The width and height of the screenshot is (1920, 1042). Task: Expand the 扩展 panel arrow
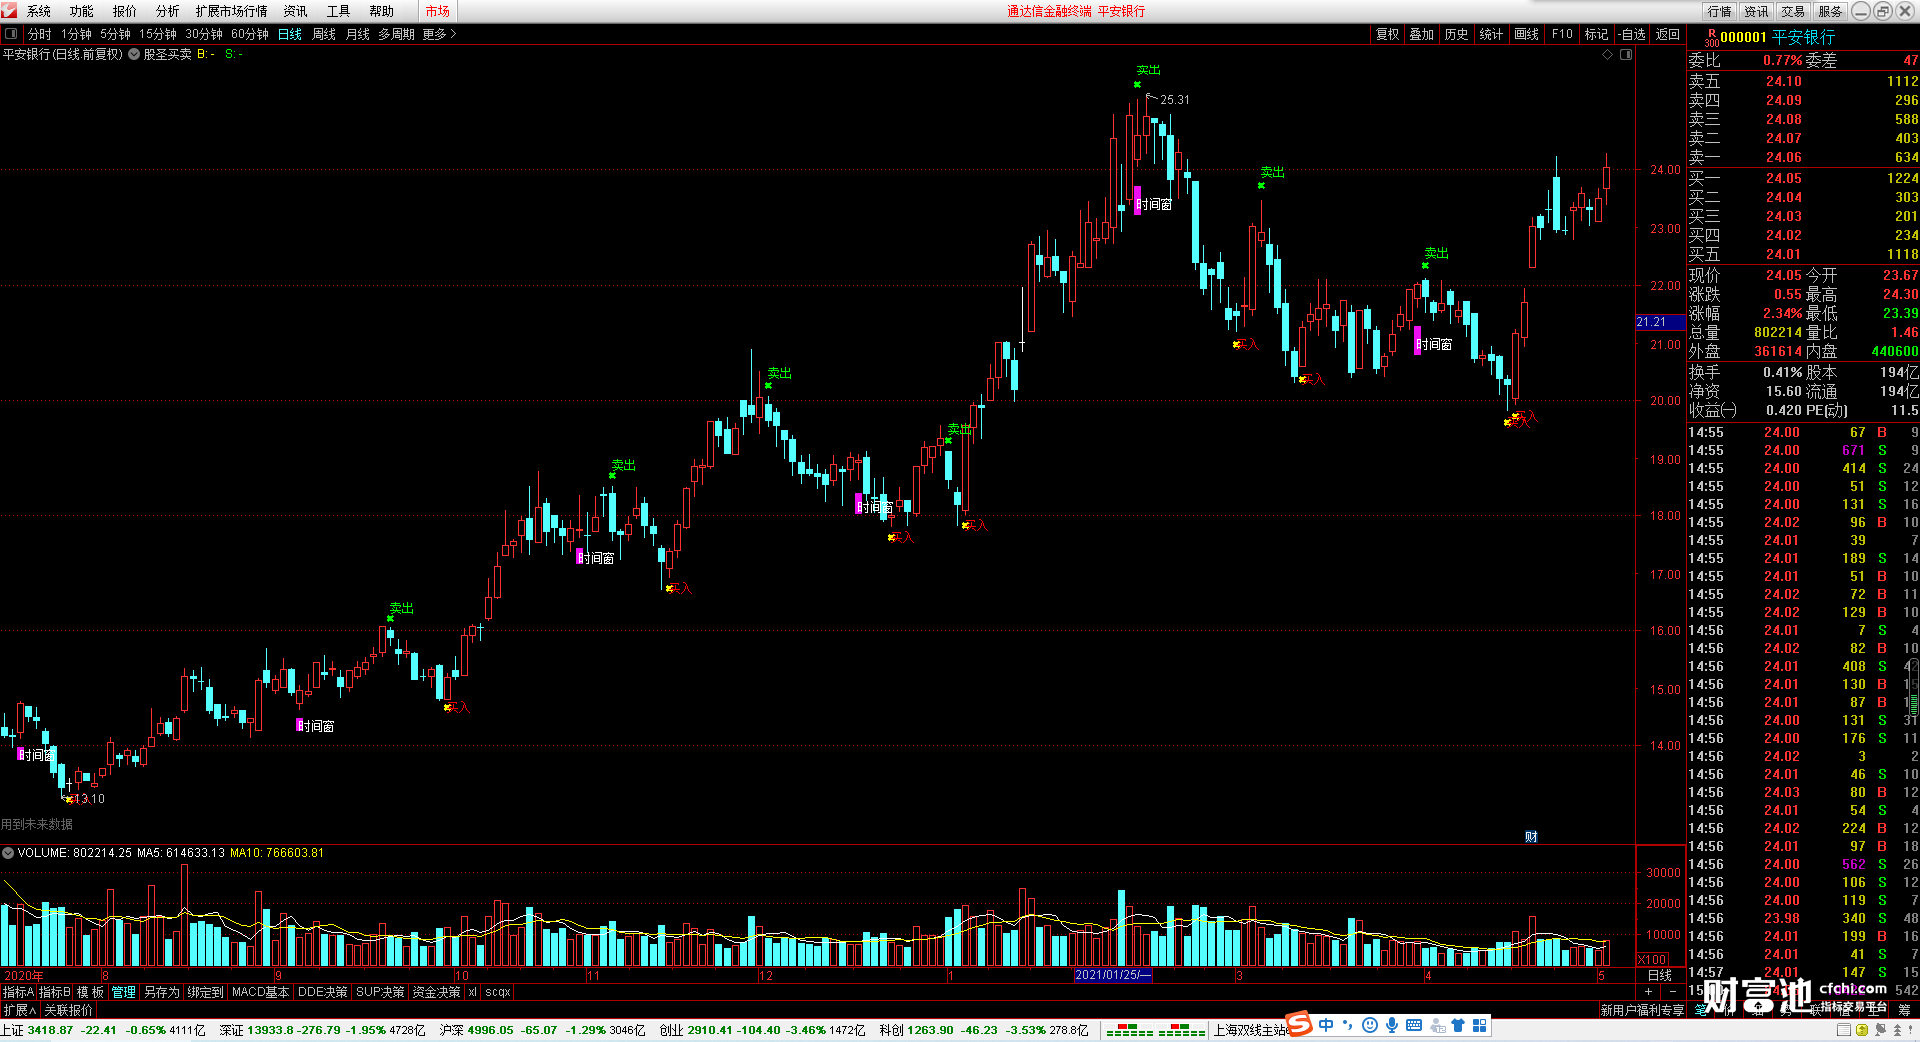[19, 1010]
